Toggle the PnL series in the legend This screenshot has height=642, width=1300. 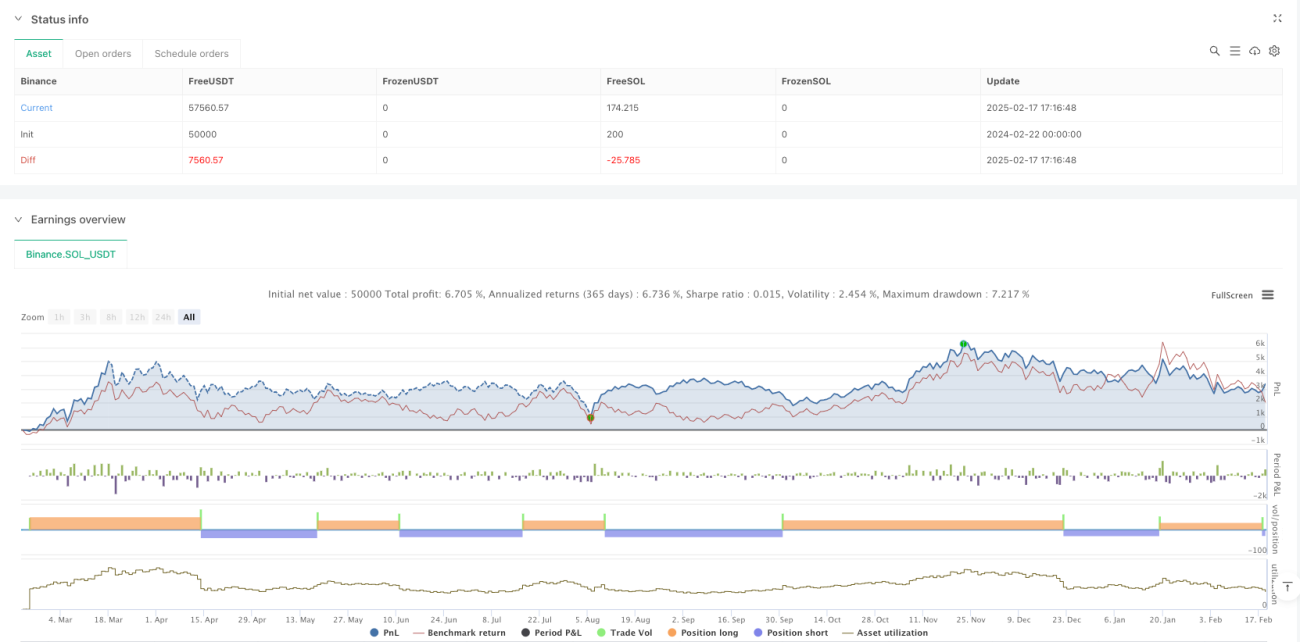pos(386,632)
